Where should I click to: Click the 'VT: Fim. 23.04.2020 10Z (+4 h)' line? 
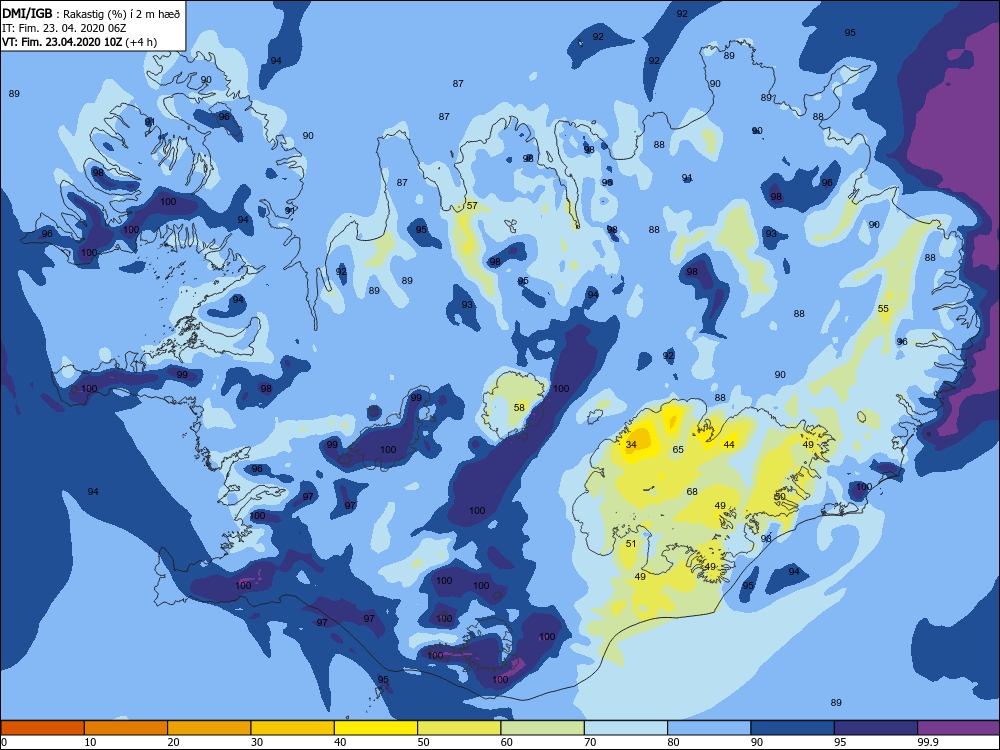[79, 42]
